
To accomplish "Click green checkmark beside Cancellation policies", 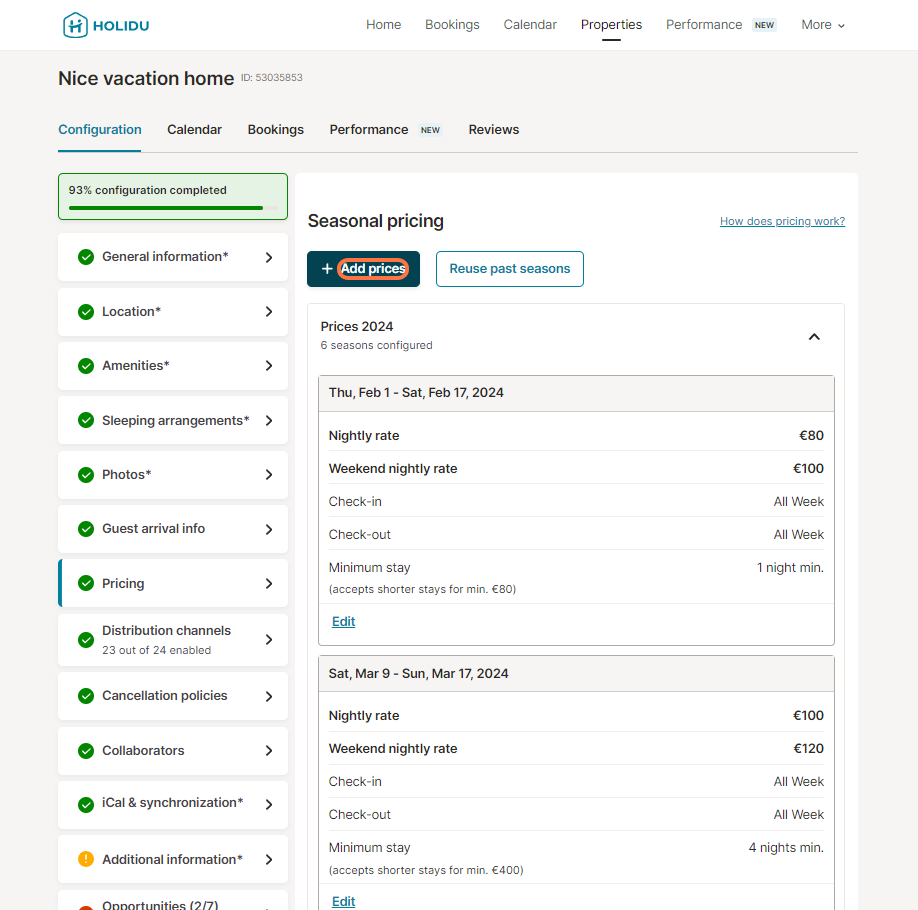I will click(86, 696).
